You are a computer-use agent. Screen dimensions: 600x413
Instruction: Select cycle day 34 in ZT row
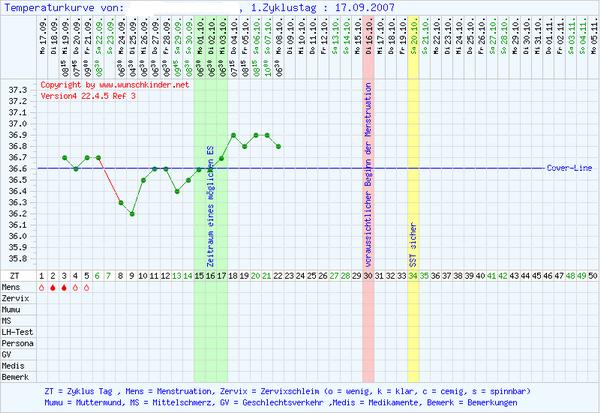point(413,275)
